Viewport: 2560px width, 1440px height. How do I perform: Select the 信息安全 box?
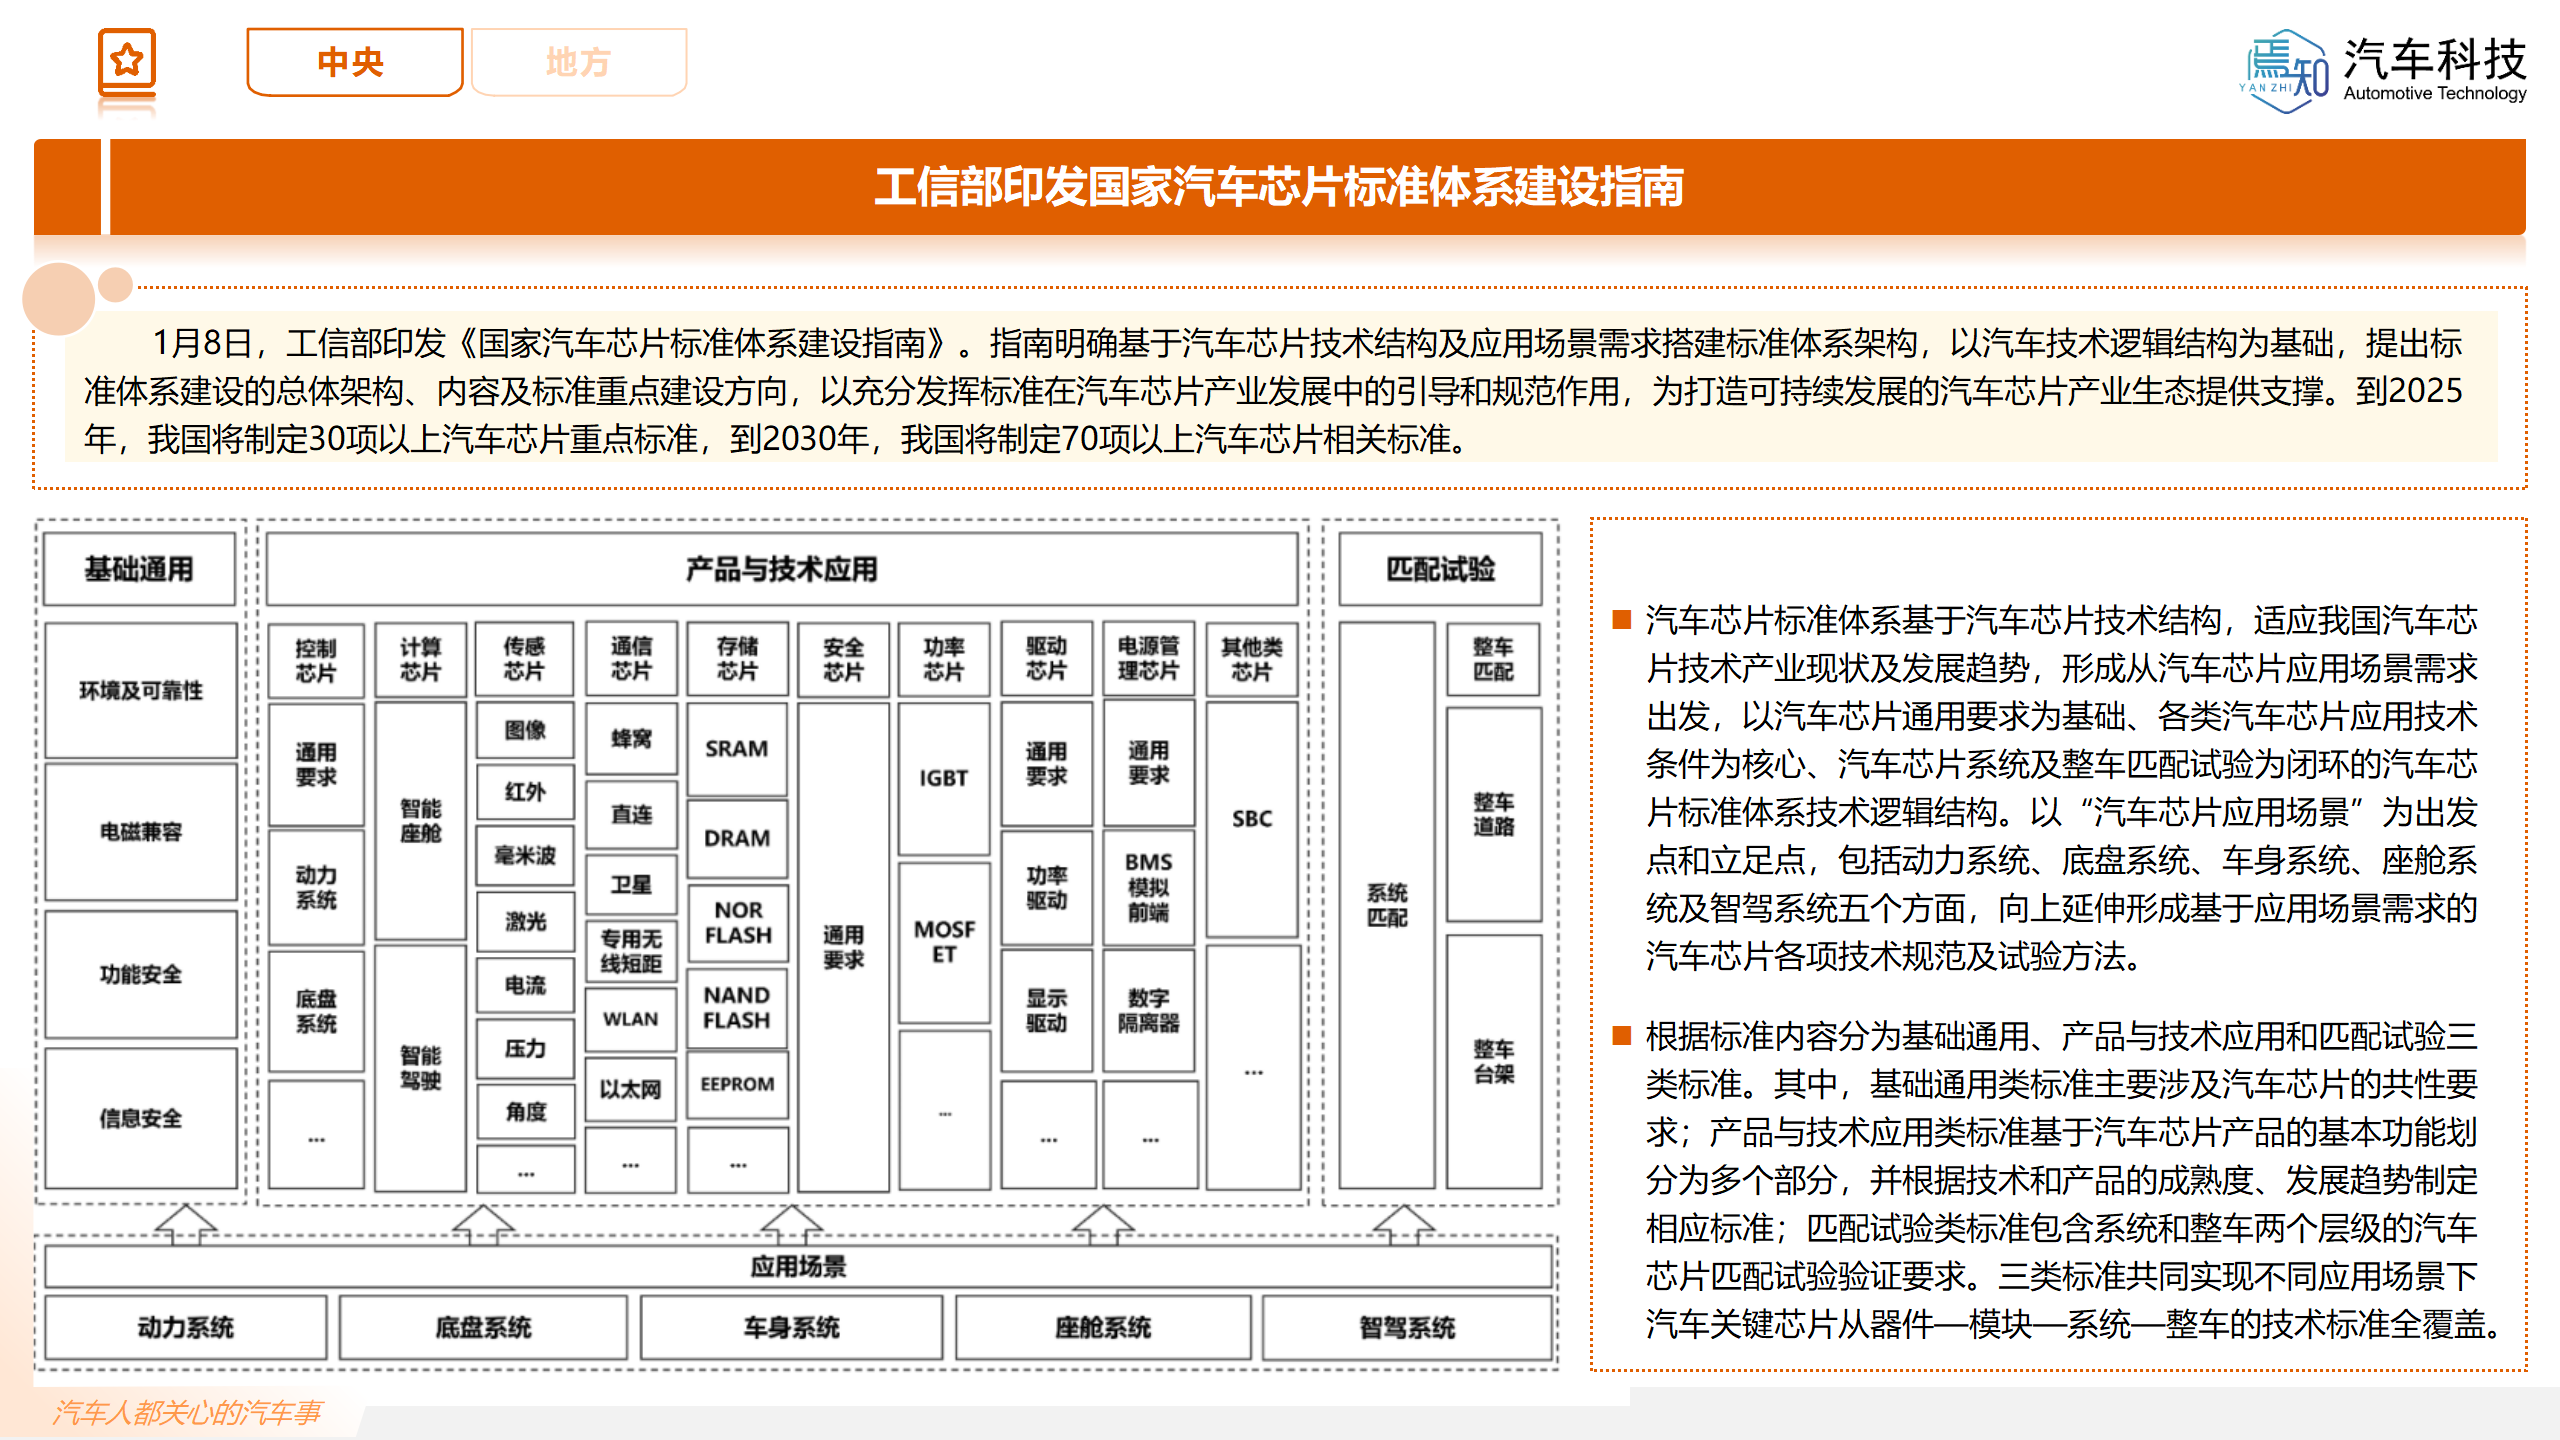coord(141,1118)
